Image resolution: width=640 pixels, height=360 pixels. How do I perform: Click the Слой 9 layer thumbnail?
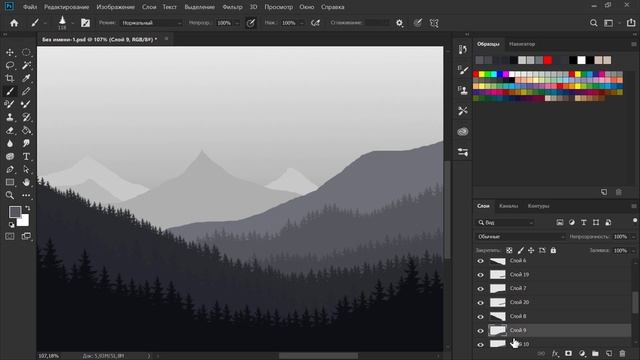point(498,330)
